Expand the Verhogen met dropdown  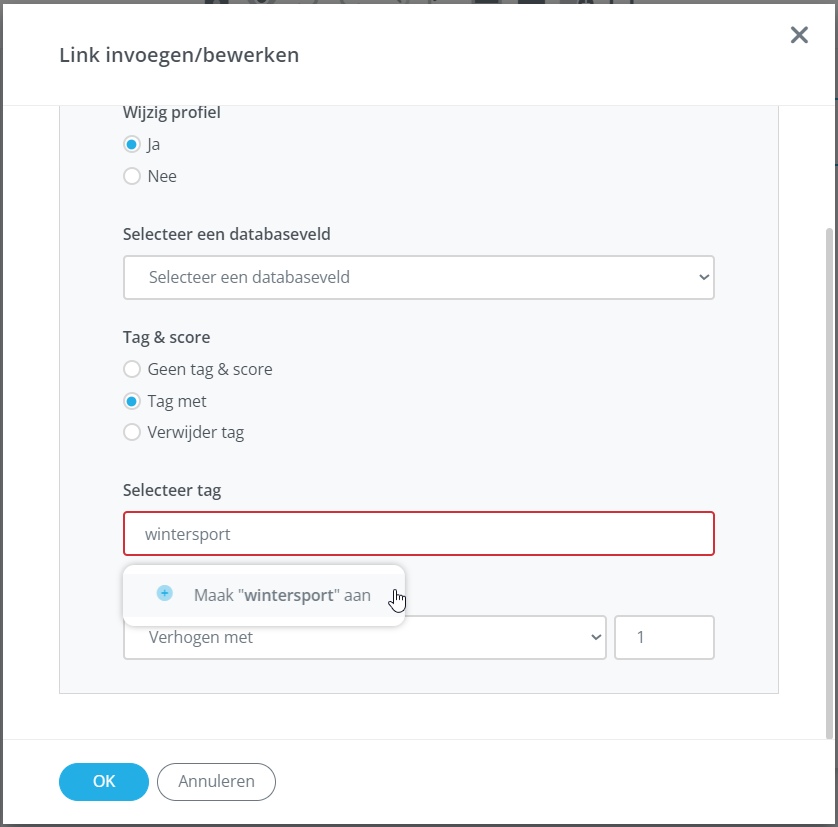(364, 637)
